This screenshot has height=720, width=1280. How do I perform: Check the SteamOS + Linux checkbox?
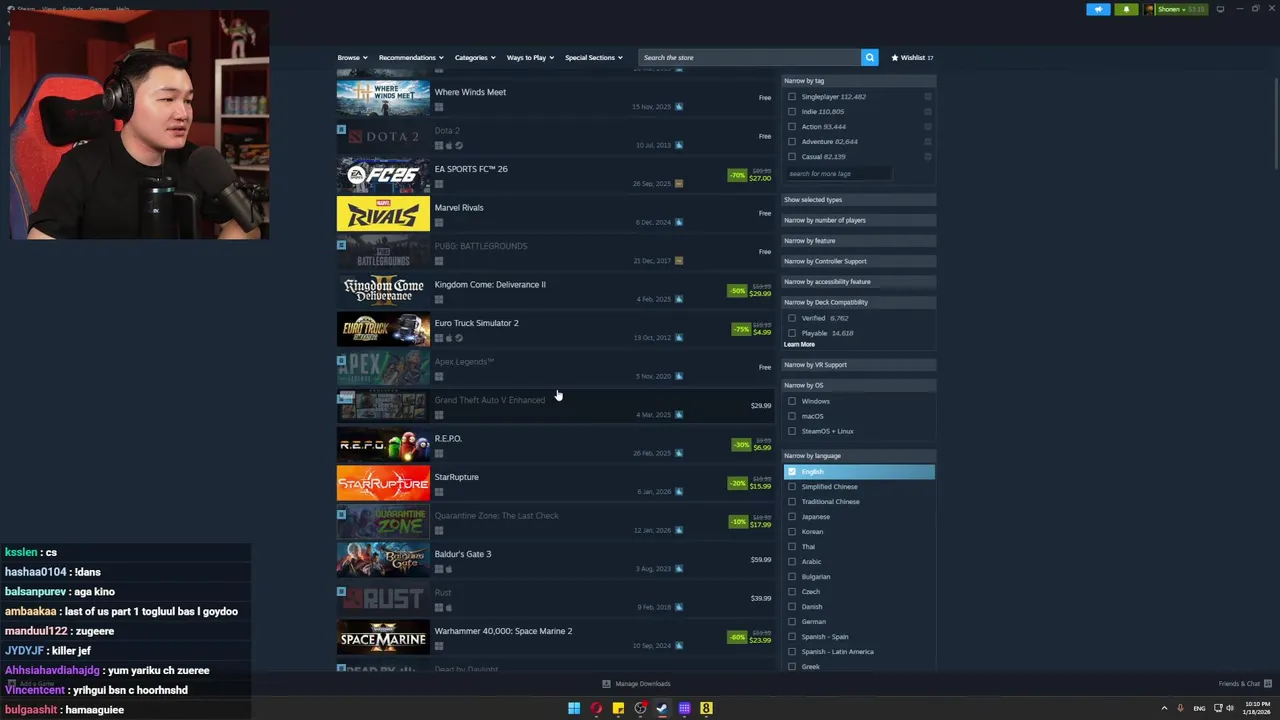(x=792, y=431)
